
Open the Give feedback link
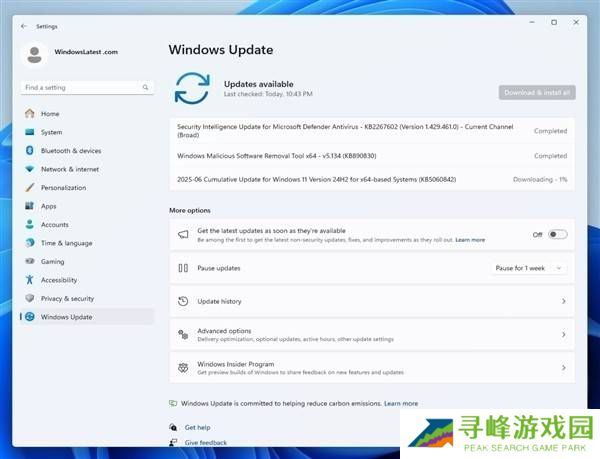pos(206,443)
